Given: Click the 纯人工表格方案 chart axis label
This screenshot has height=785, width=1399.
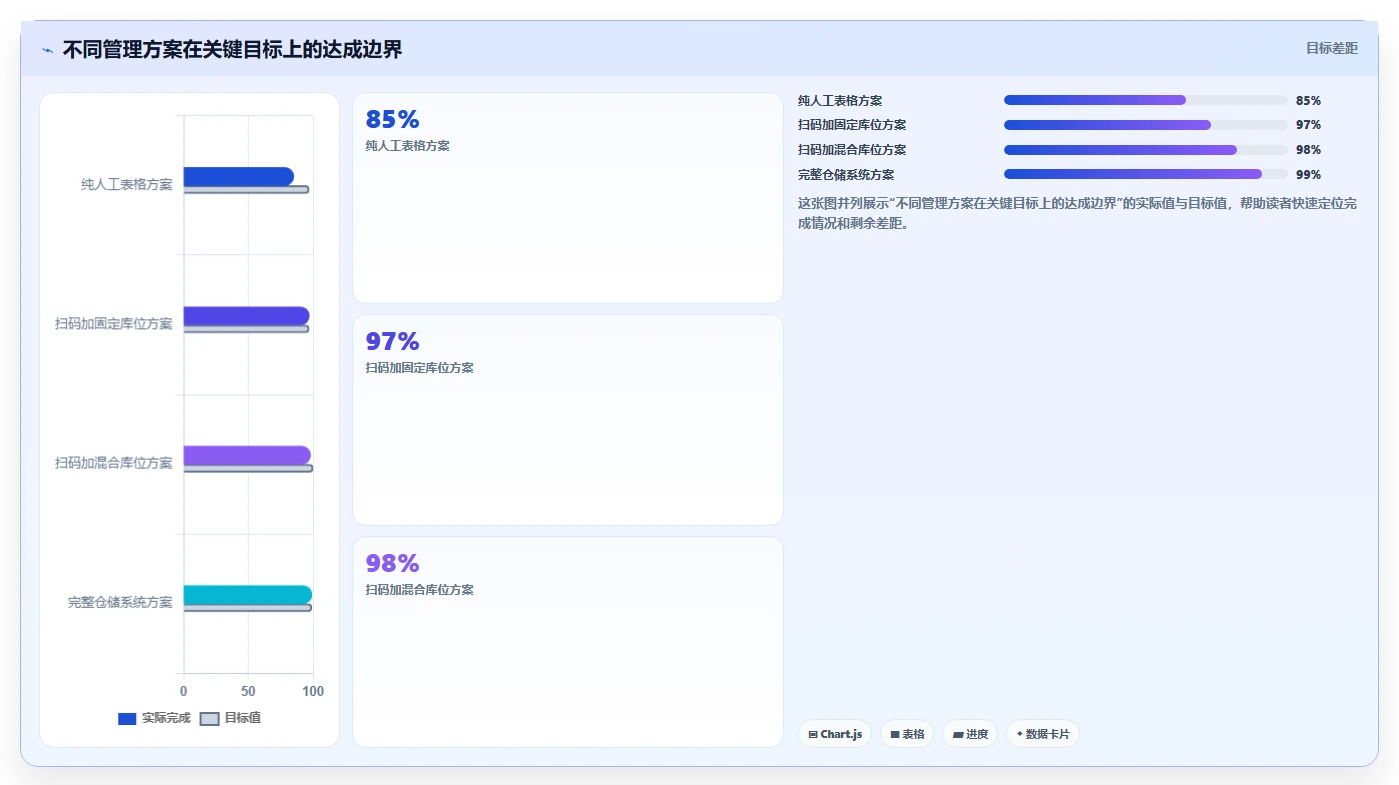Looking at the screenshot, I should pyautogui.click(x=127, y=184).
